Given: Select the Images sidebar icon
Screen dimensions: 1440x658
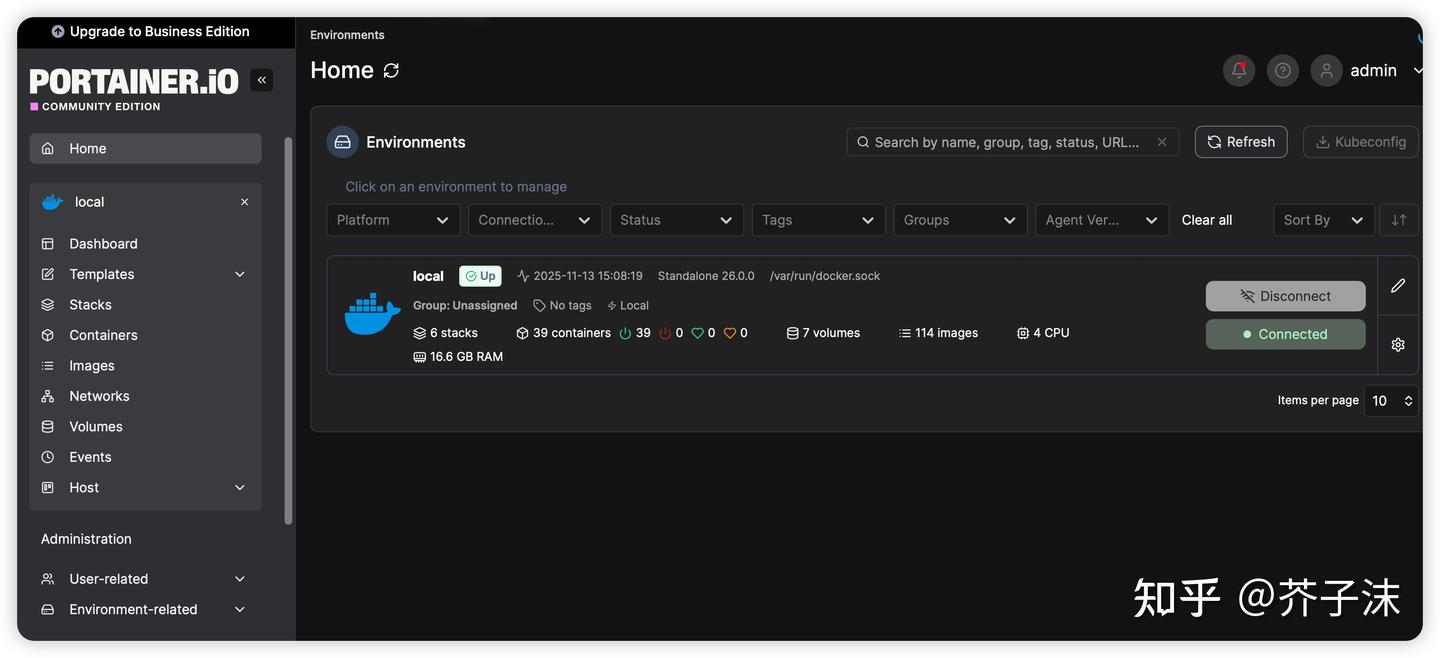Looking at the screenshot, I should [47, 365].
